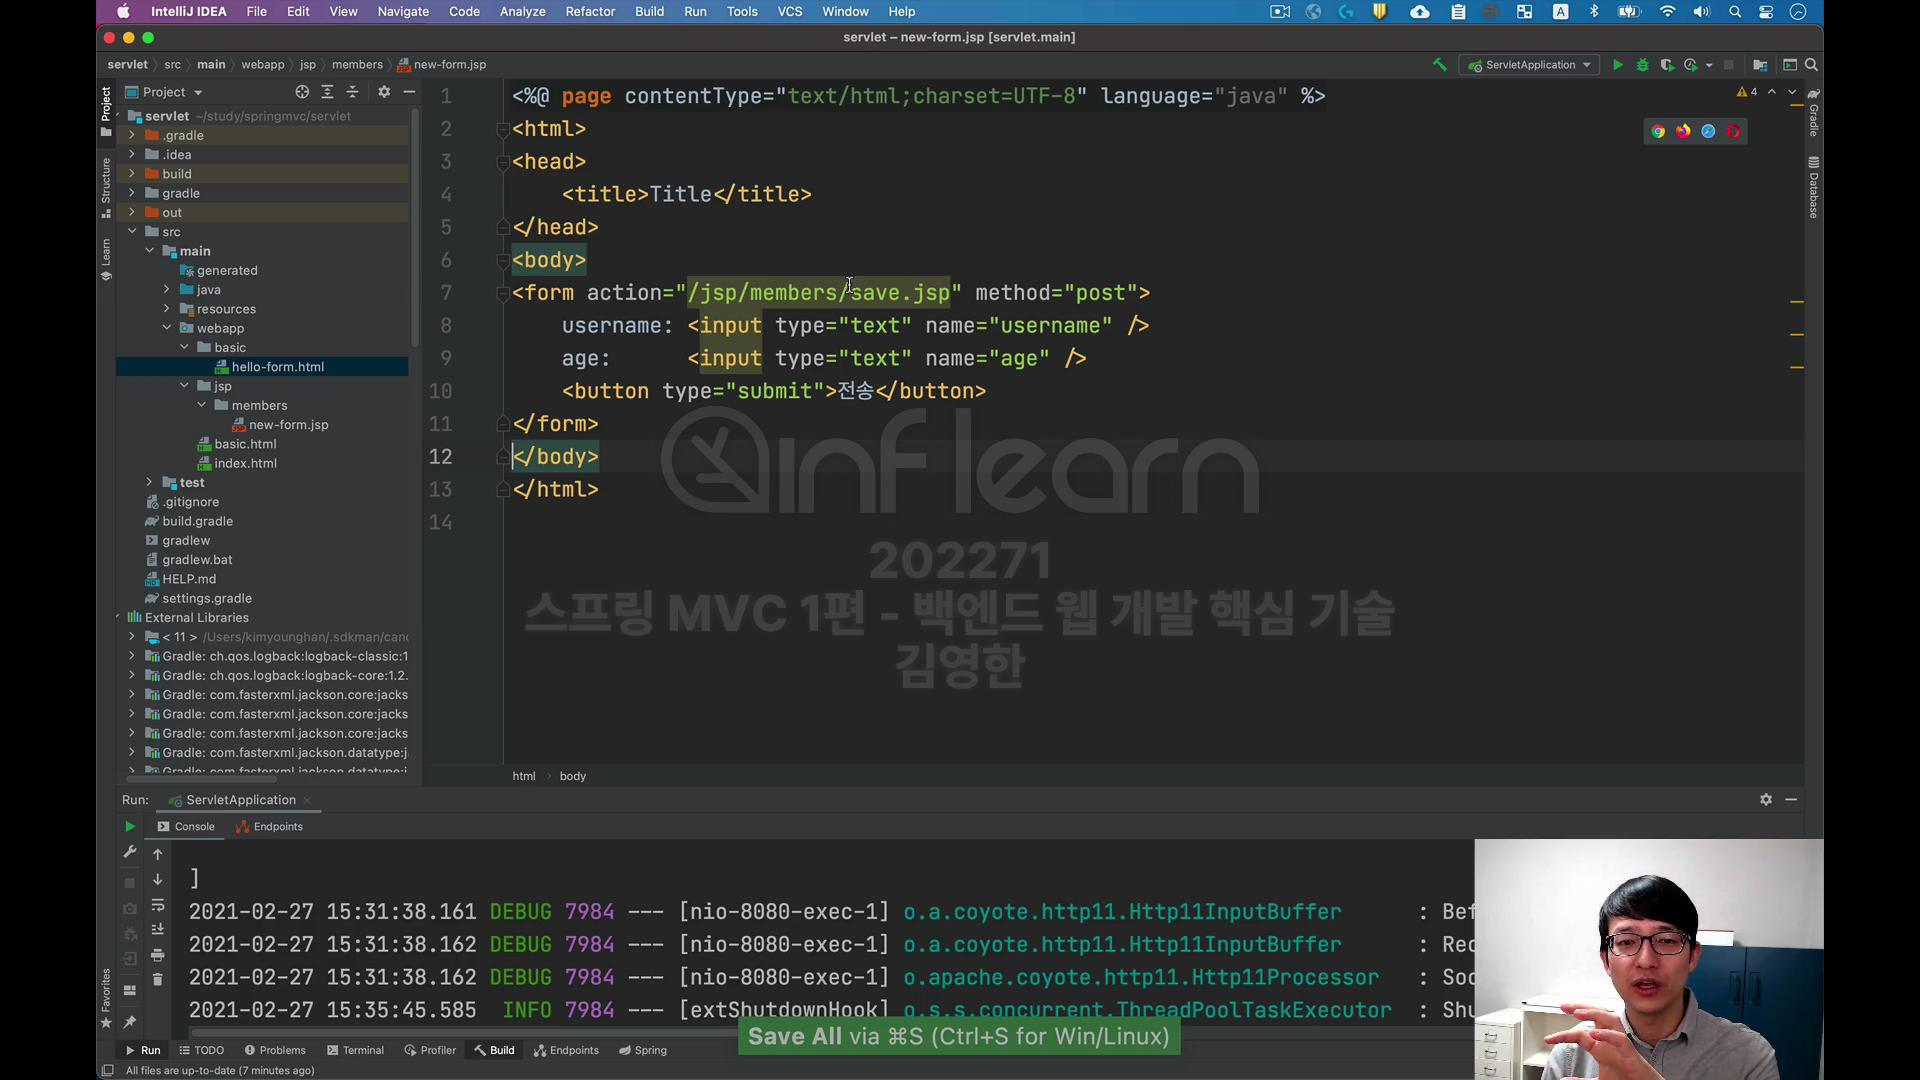The height and width of the screenshot is (1080, 1920).
Task: Run ServletApplication with green play icon
Action: (1617, 65)
